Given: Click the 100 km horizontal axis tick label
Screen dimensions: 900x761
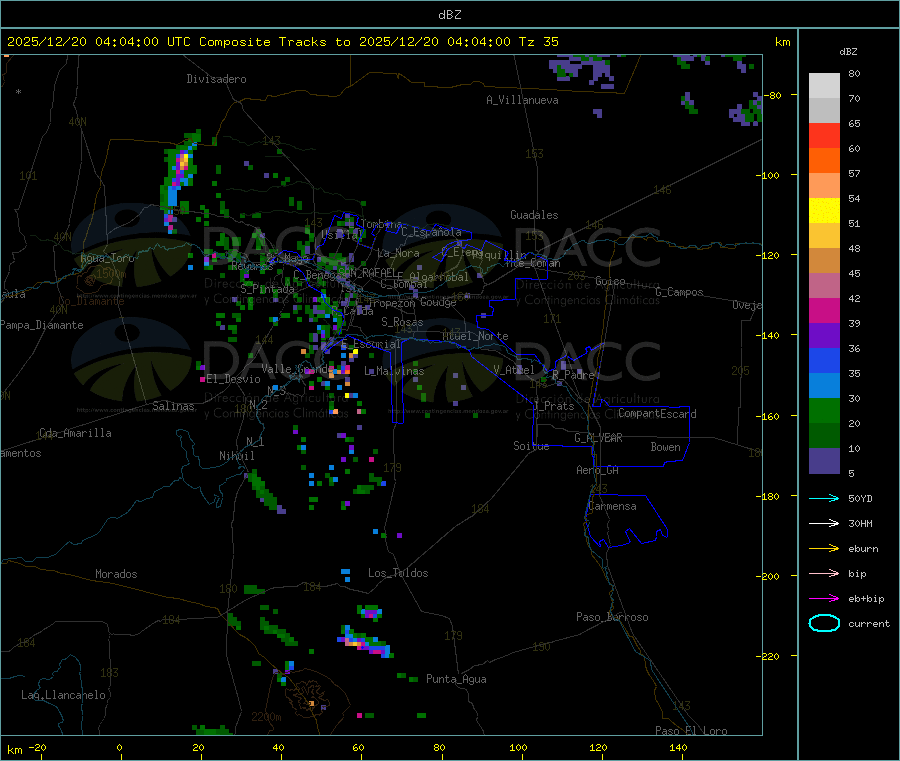Looking at the screenshot, I should 518,747.
